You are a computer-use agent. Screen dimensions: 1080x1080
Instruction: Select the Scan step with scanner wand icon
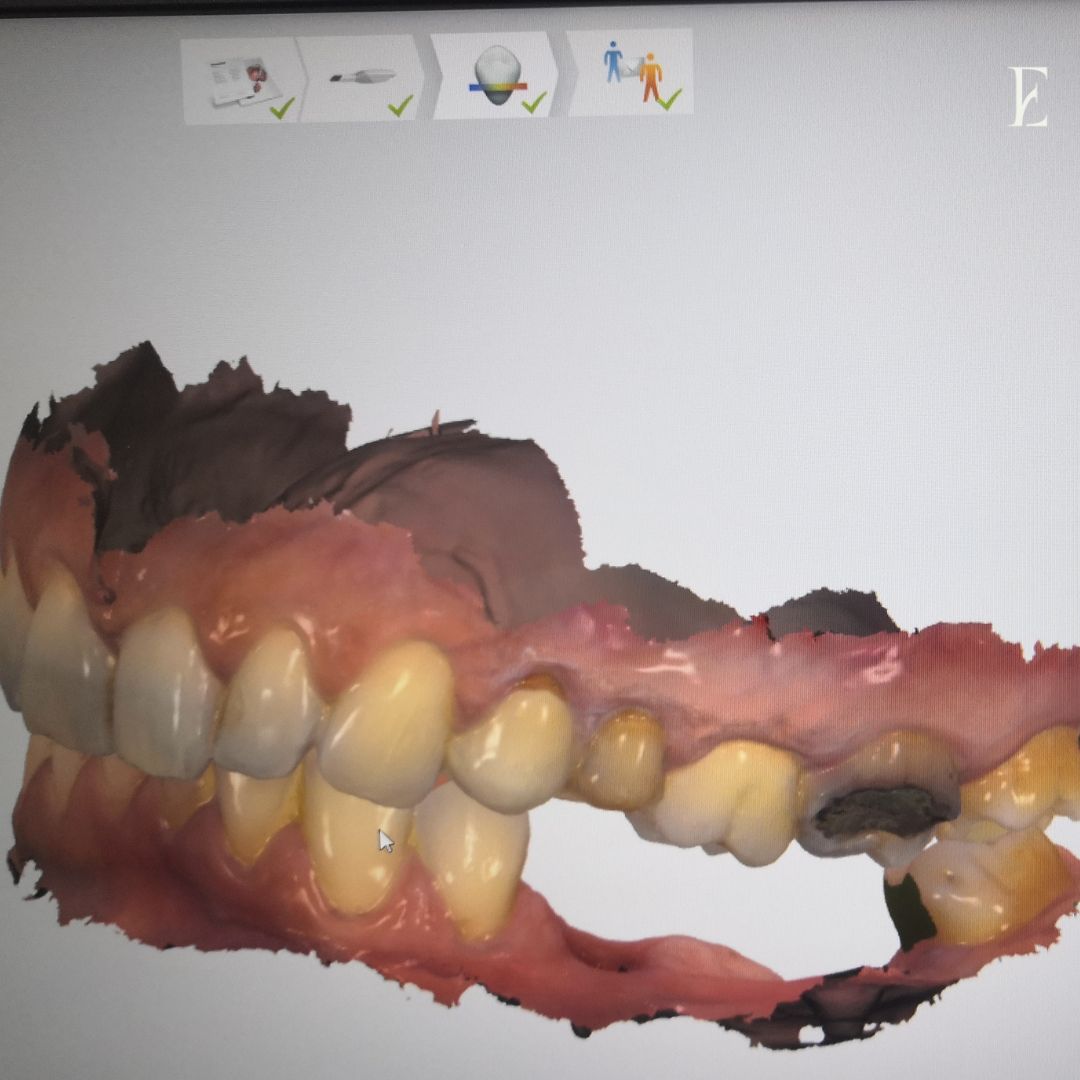362,78
